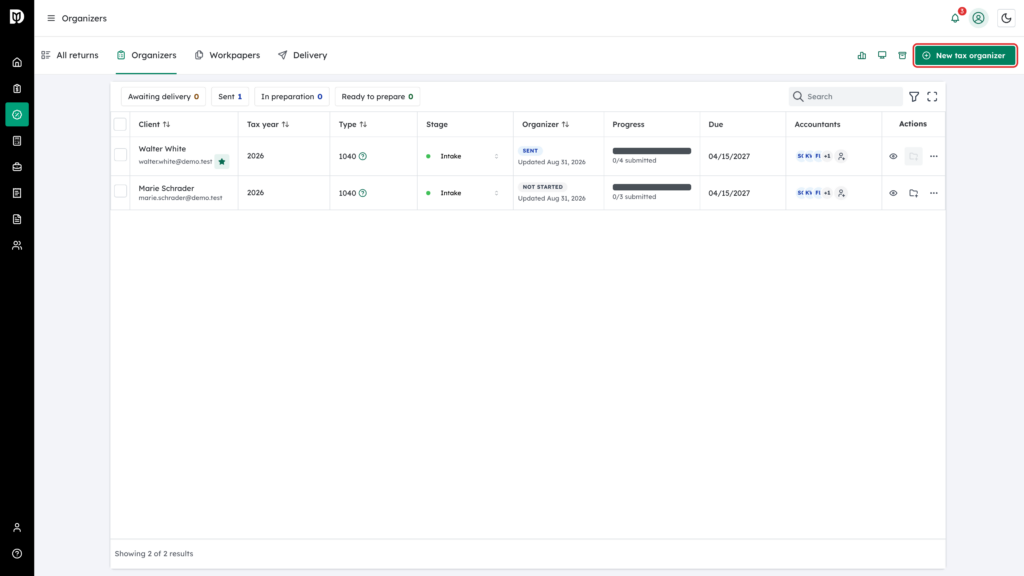Screen dimensions: 1024x576
Task: Click the 1040 help icon in Walter White row
Action: (x=363, y=156)
